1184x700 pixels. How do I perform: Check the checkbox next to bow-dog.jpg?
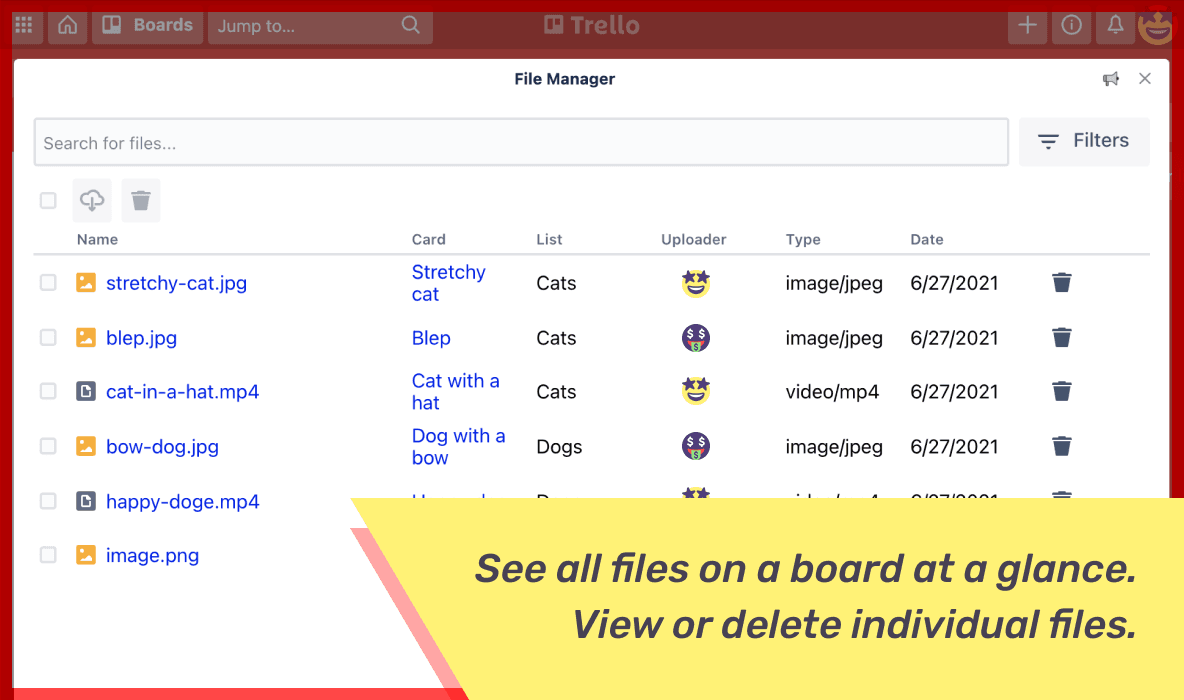click(47, 446)
